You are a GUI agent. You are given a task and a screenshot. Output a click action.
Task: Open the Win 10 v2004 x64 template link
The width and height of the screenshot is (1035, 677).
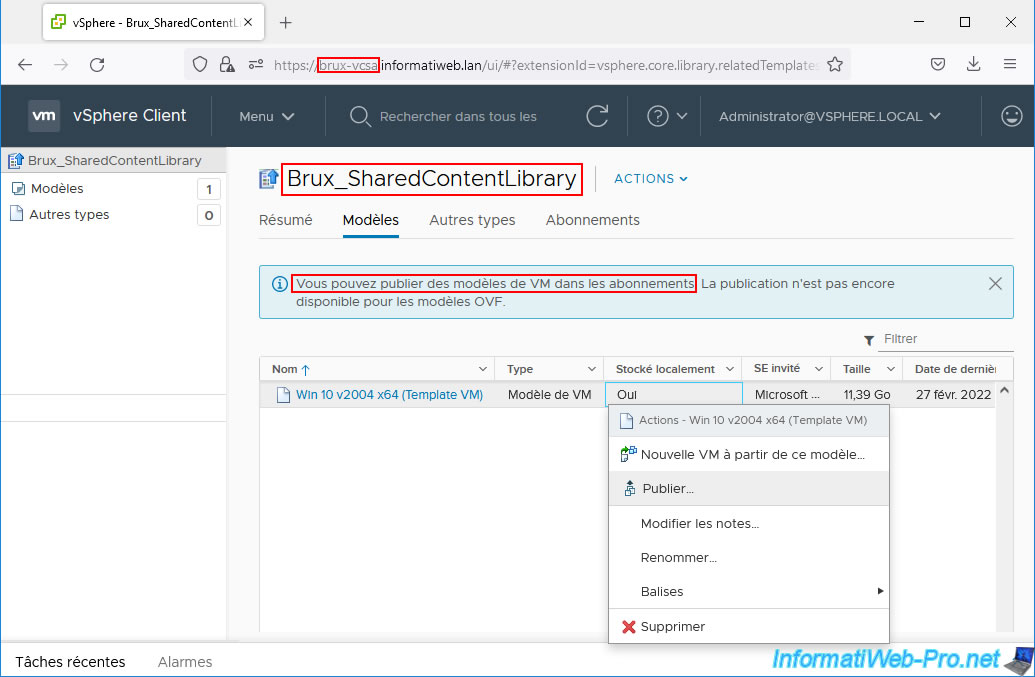389,395
